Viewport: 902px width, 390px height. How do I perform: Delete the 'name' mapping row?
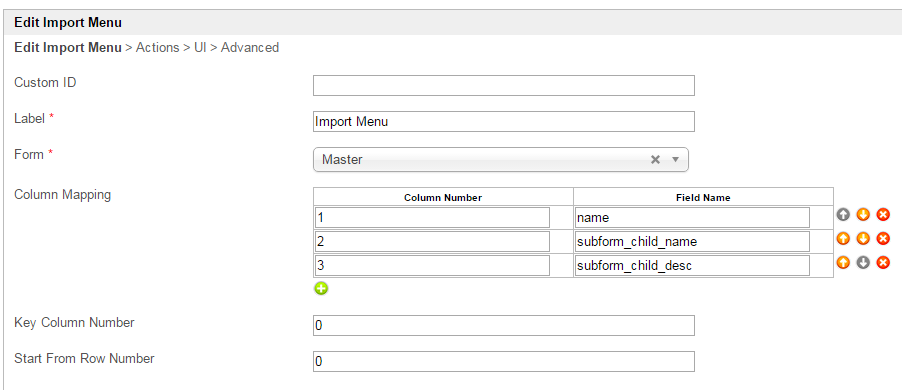(x=883, y=215)
